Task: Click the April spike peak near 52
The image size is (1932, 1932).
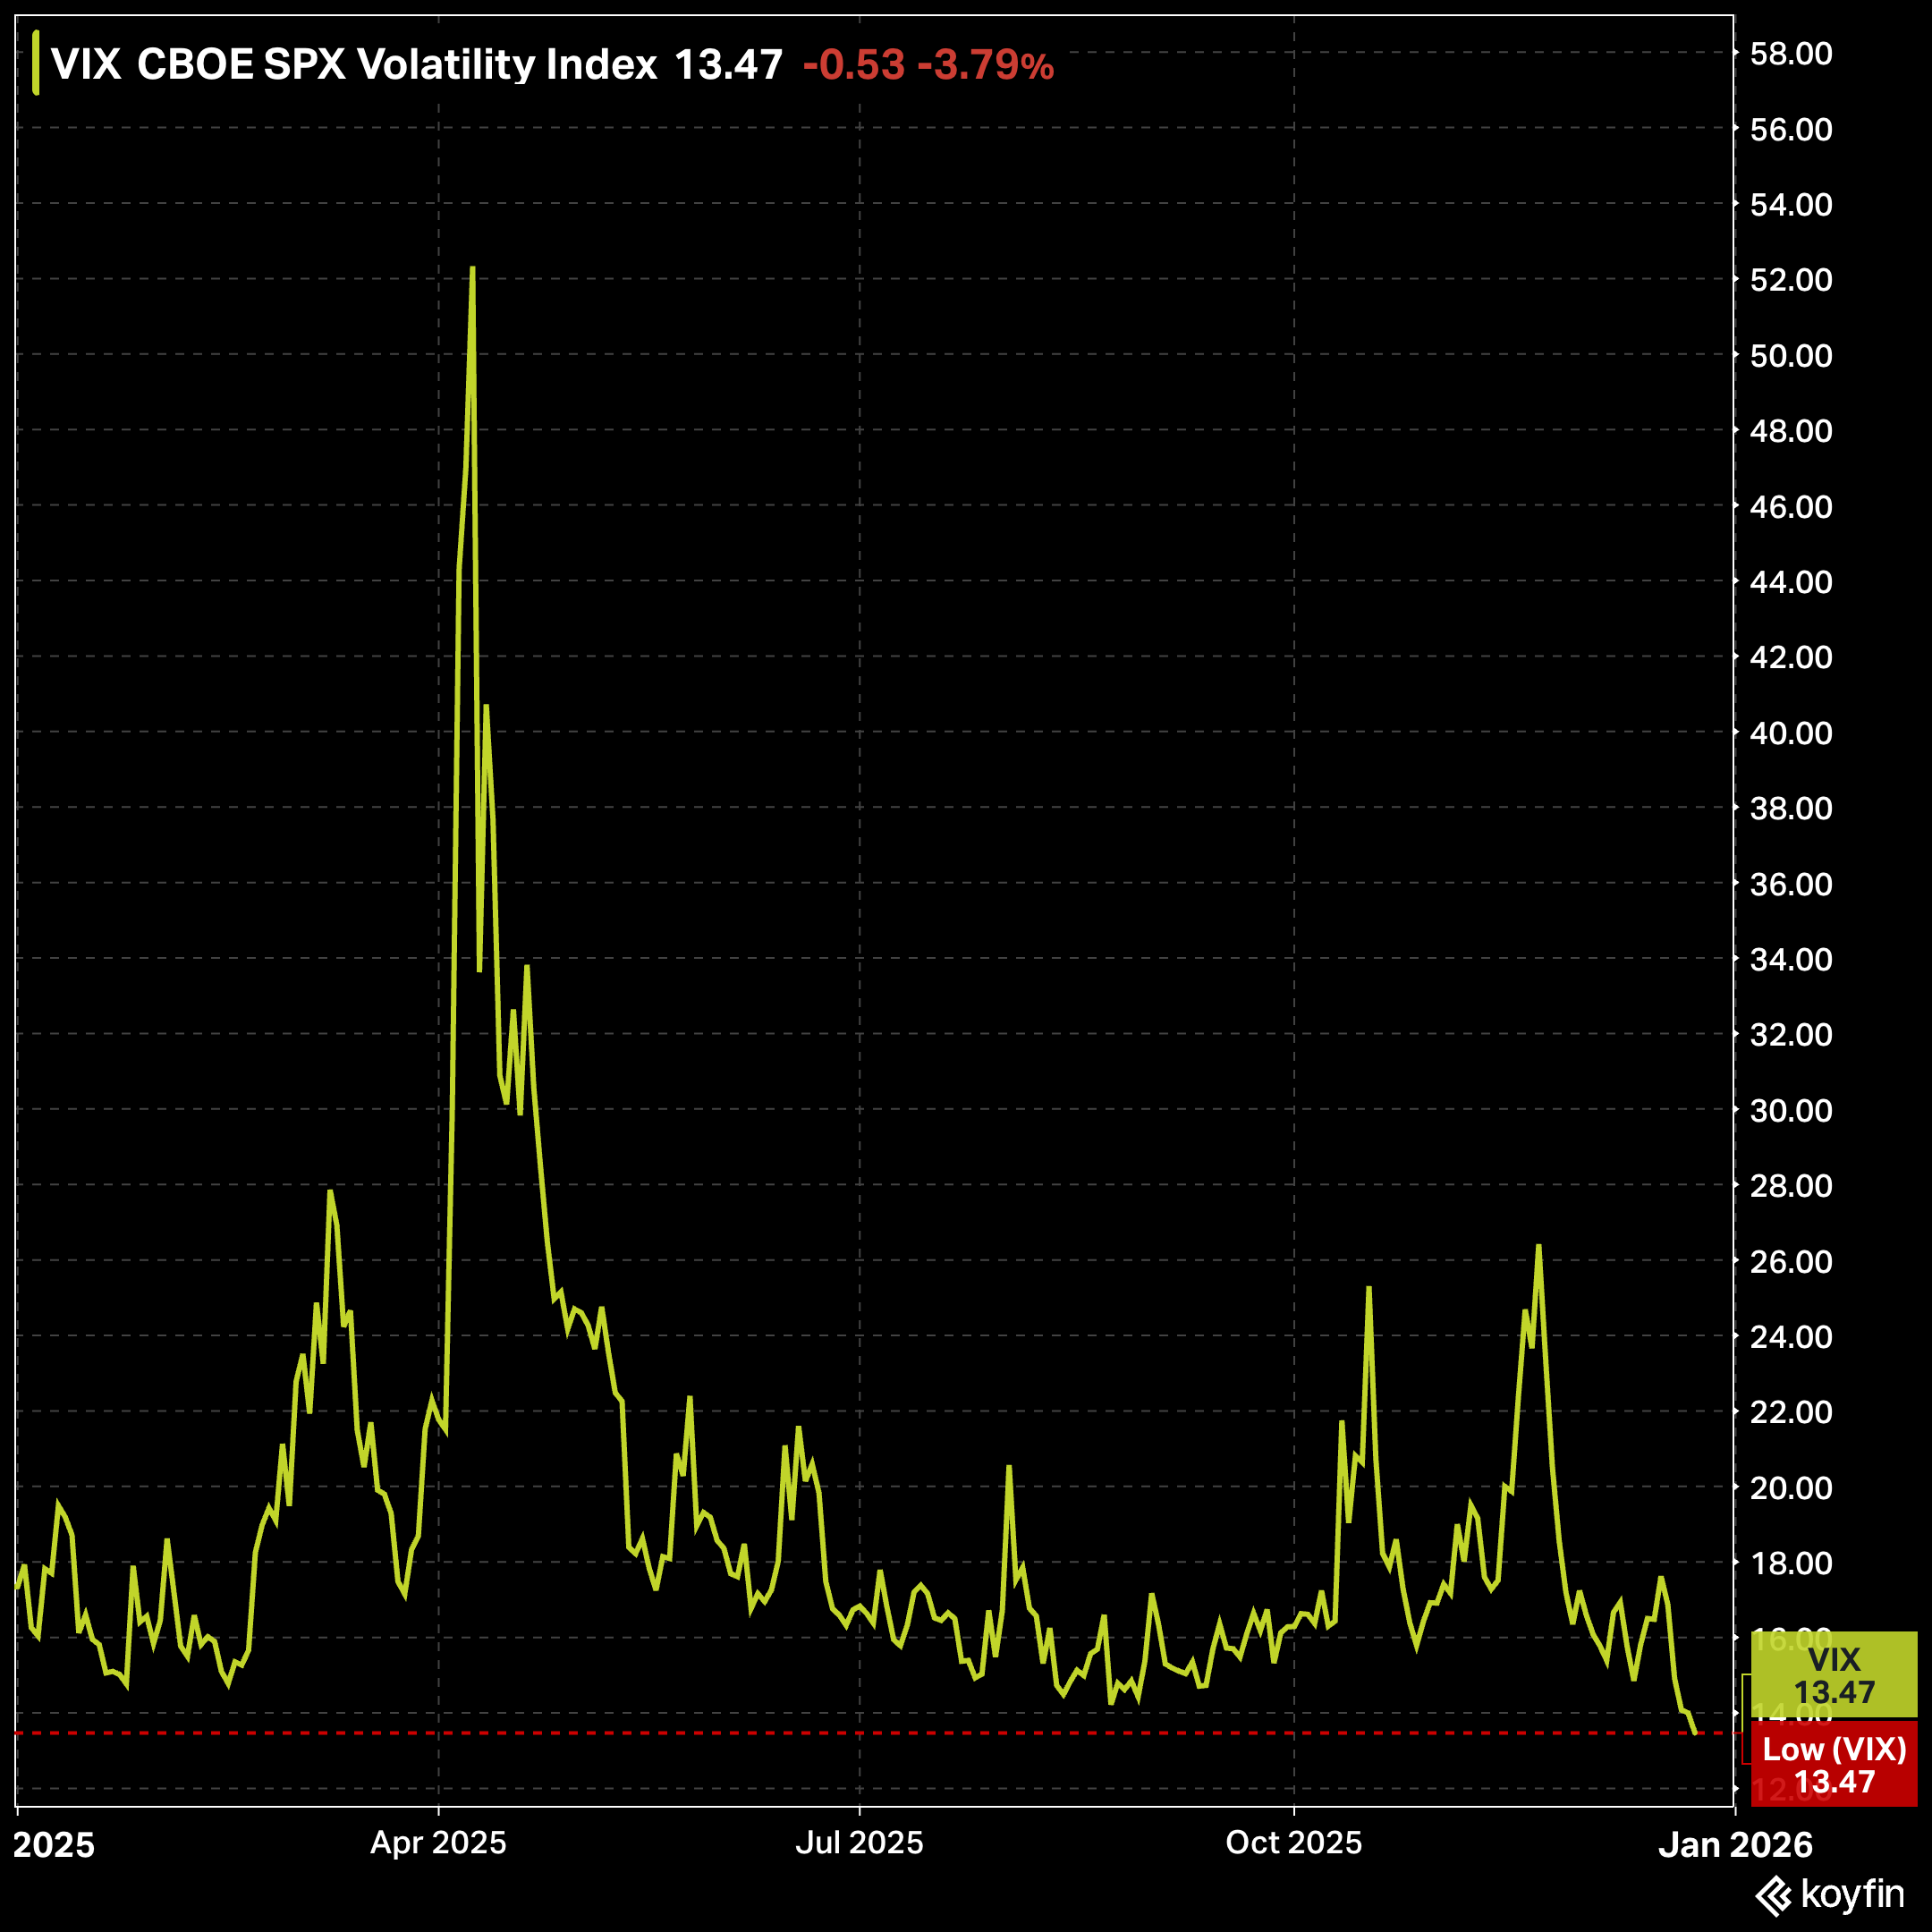Action: pyautogui.click(x=472, y=268)
